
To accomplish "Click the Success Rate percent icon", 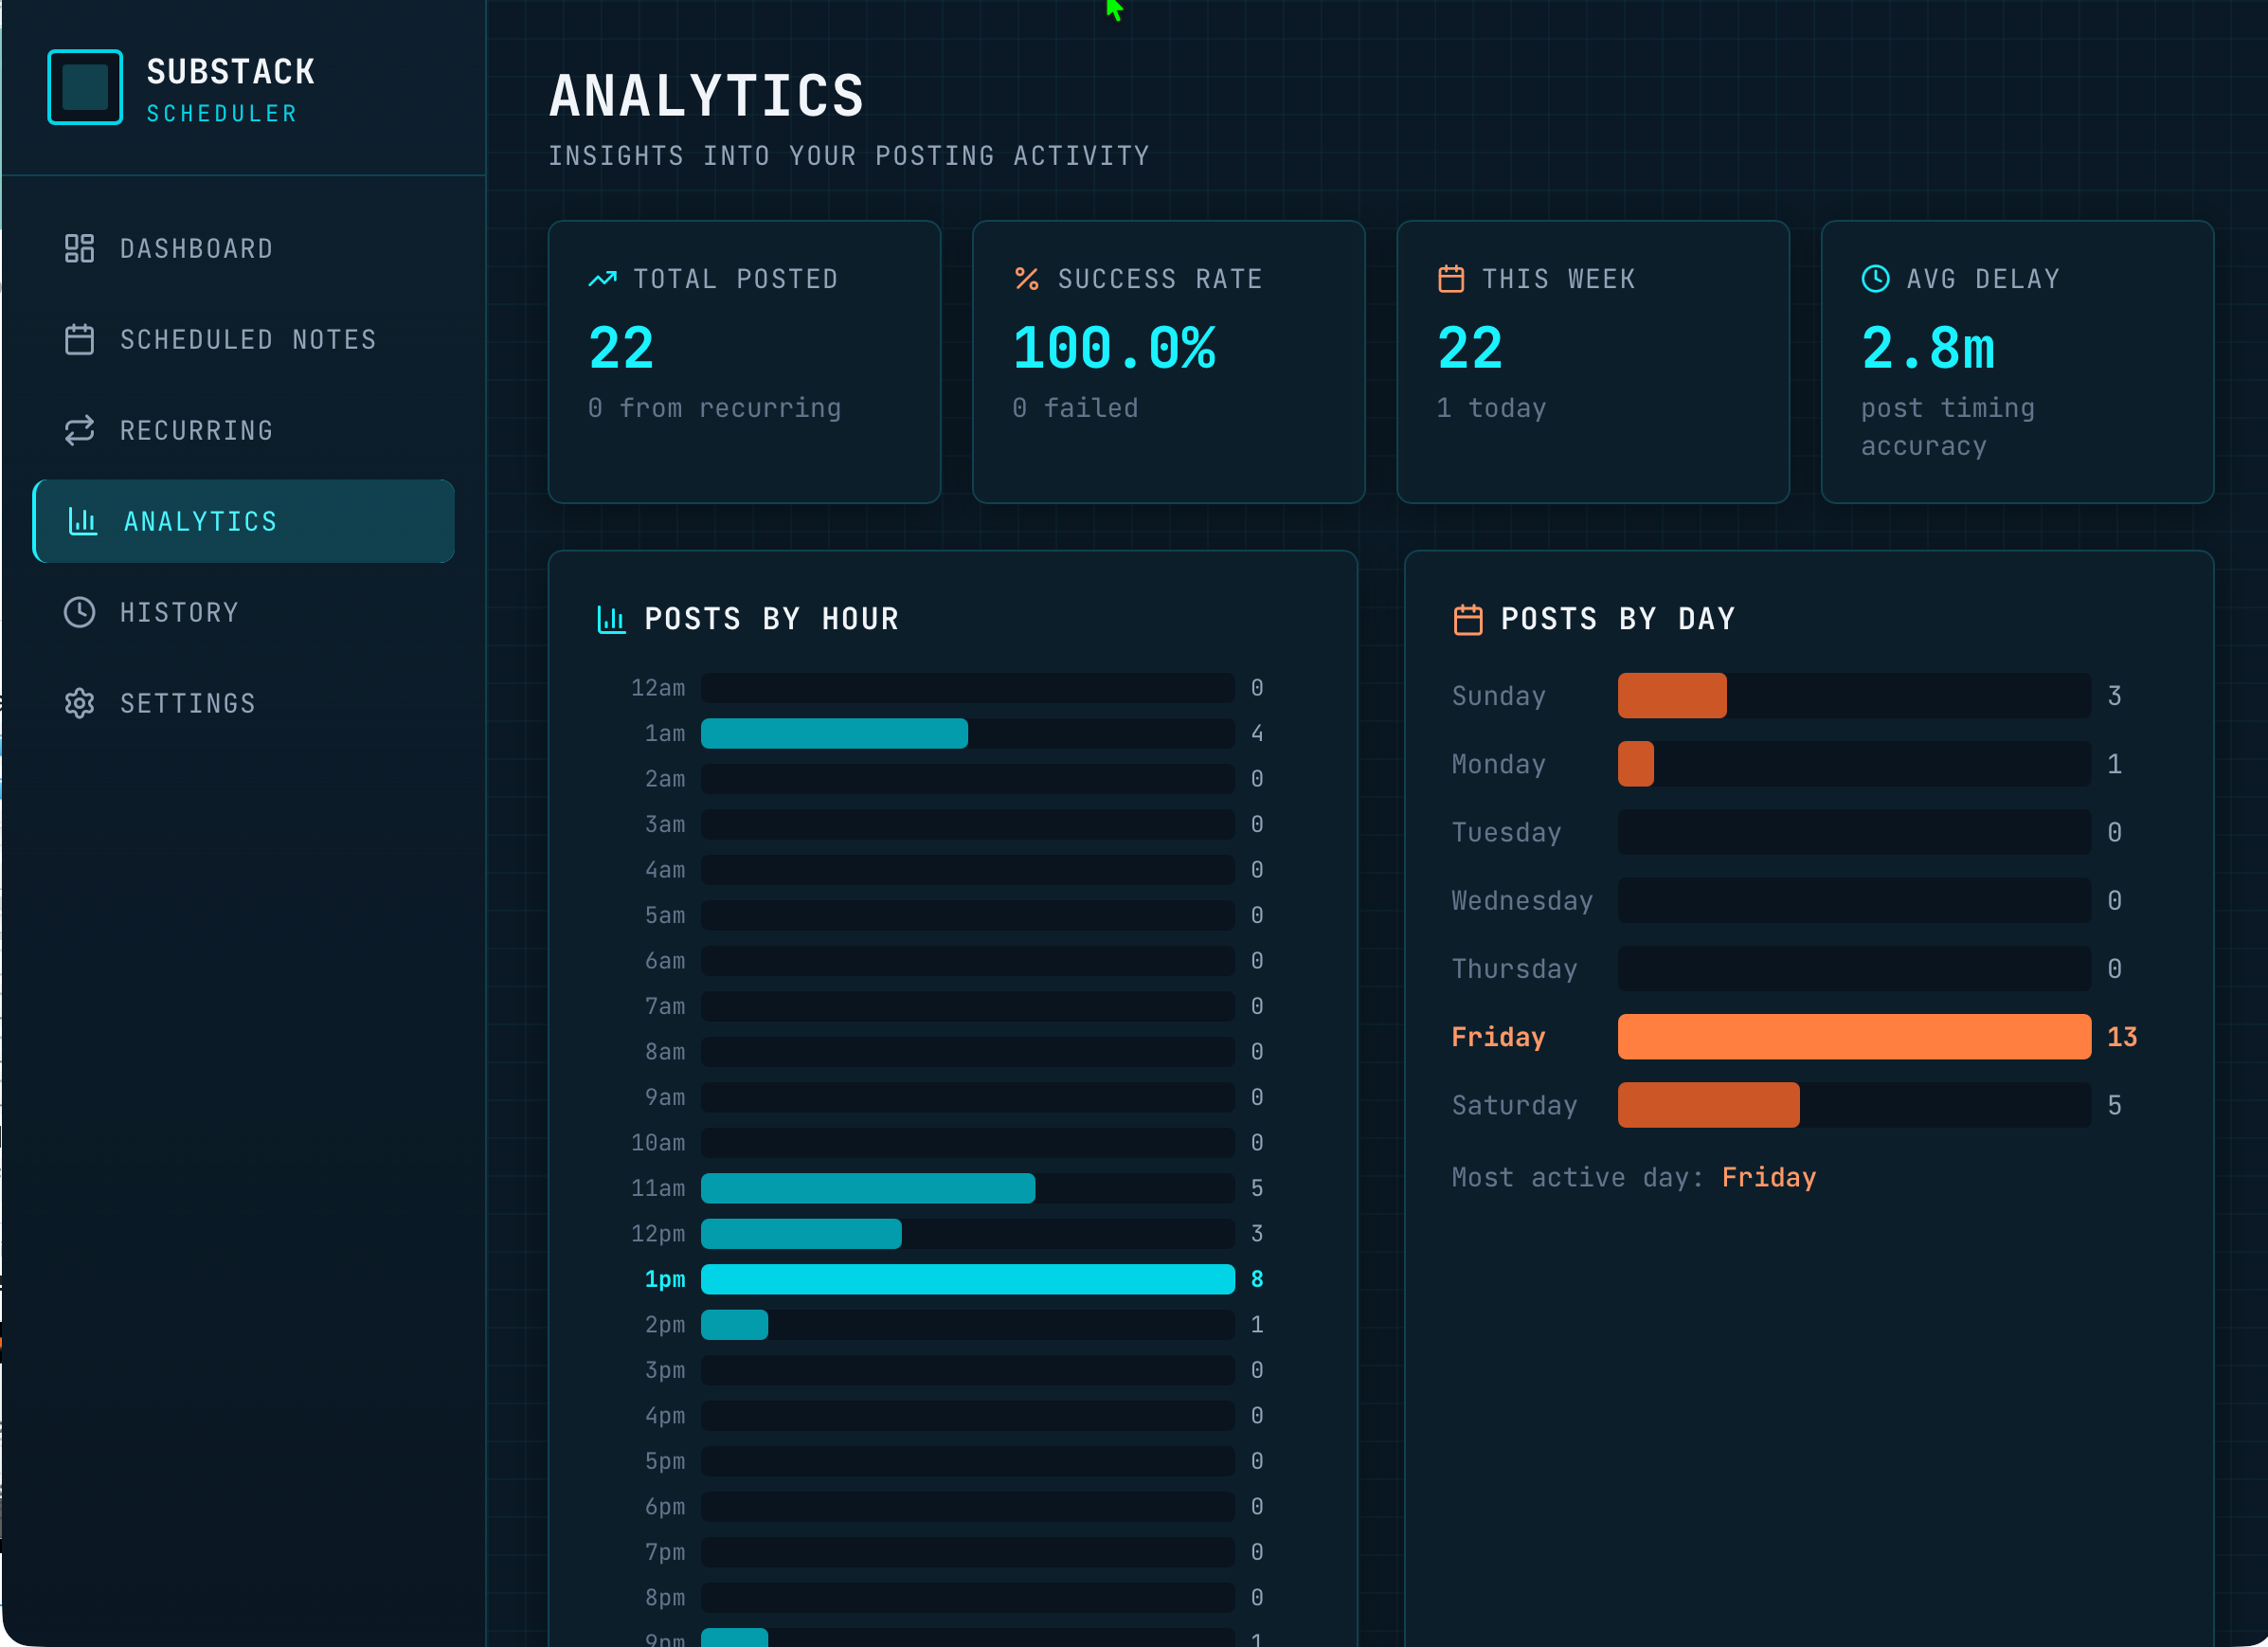I will tap(1026, 279).
